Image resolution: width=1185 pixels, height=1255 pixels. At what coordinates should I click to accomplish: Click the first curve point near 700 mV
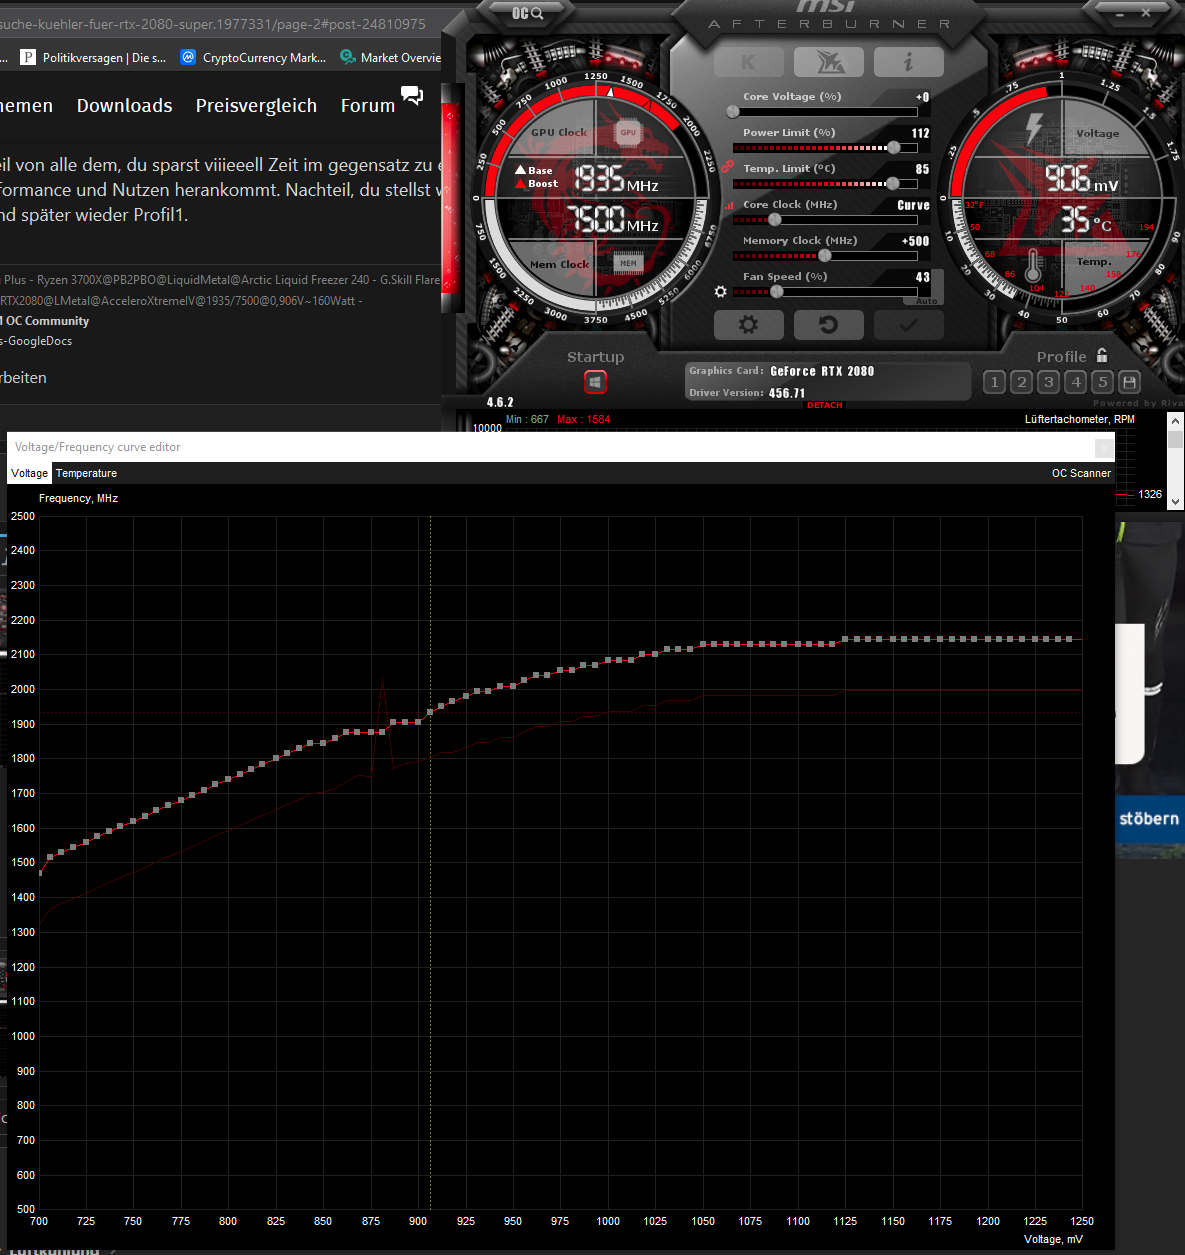pos(40,873)
